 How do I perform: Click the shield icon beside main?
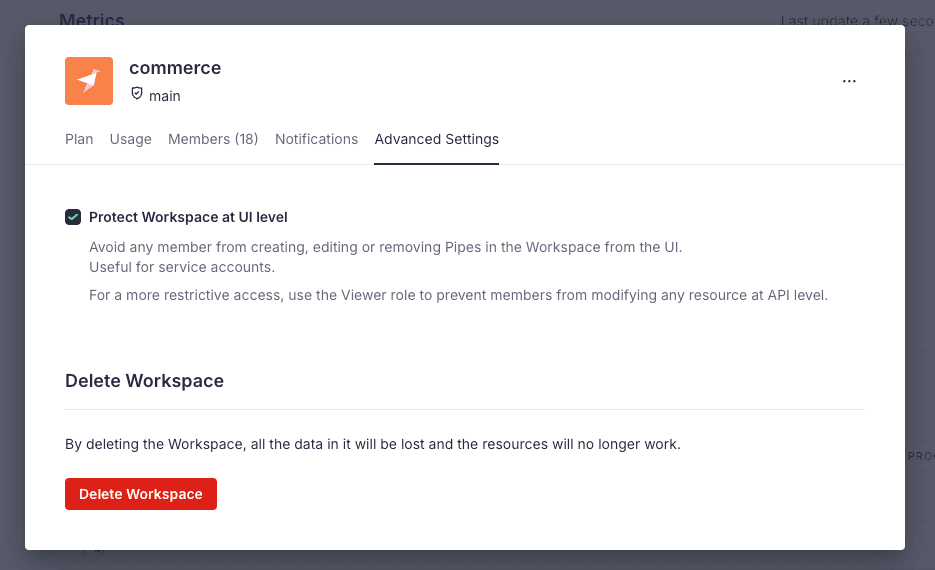click(137, 94)
